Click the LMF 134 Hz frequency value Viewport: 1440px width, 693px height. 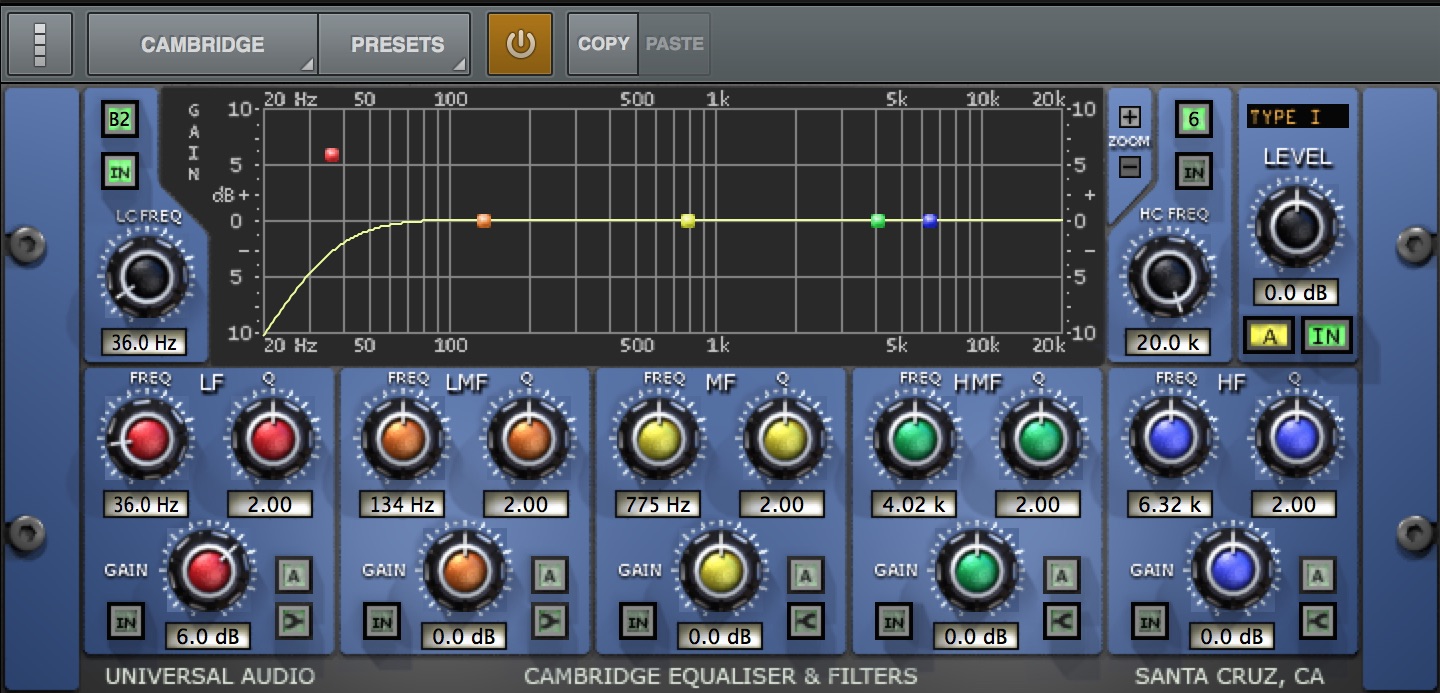[x=401, y=504]
